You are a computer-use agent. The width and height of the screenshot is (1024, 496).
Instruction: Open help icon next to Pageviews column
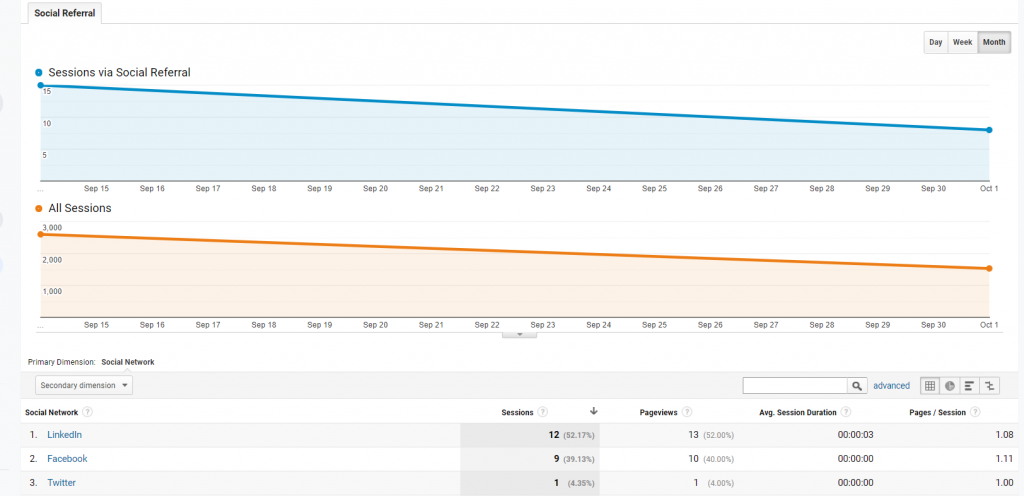tap(688, 412)
